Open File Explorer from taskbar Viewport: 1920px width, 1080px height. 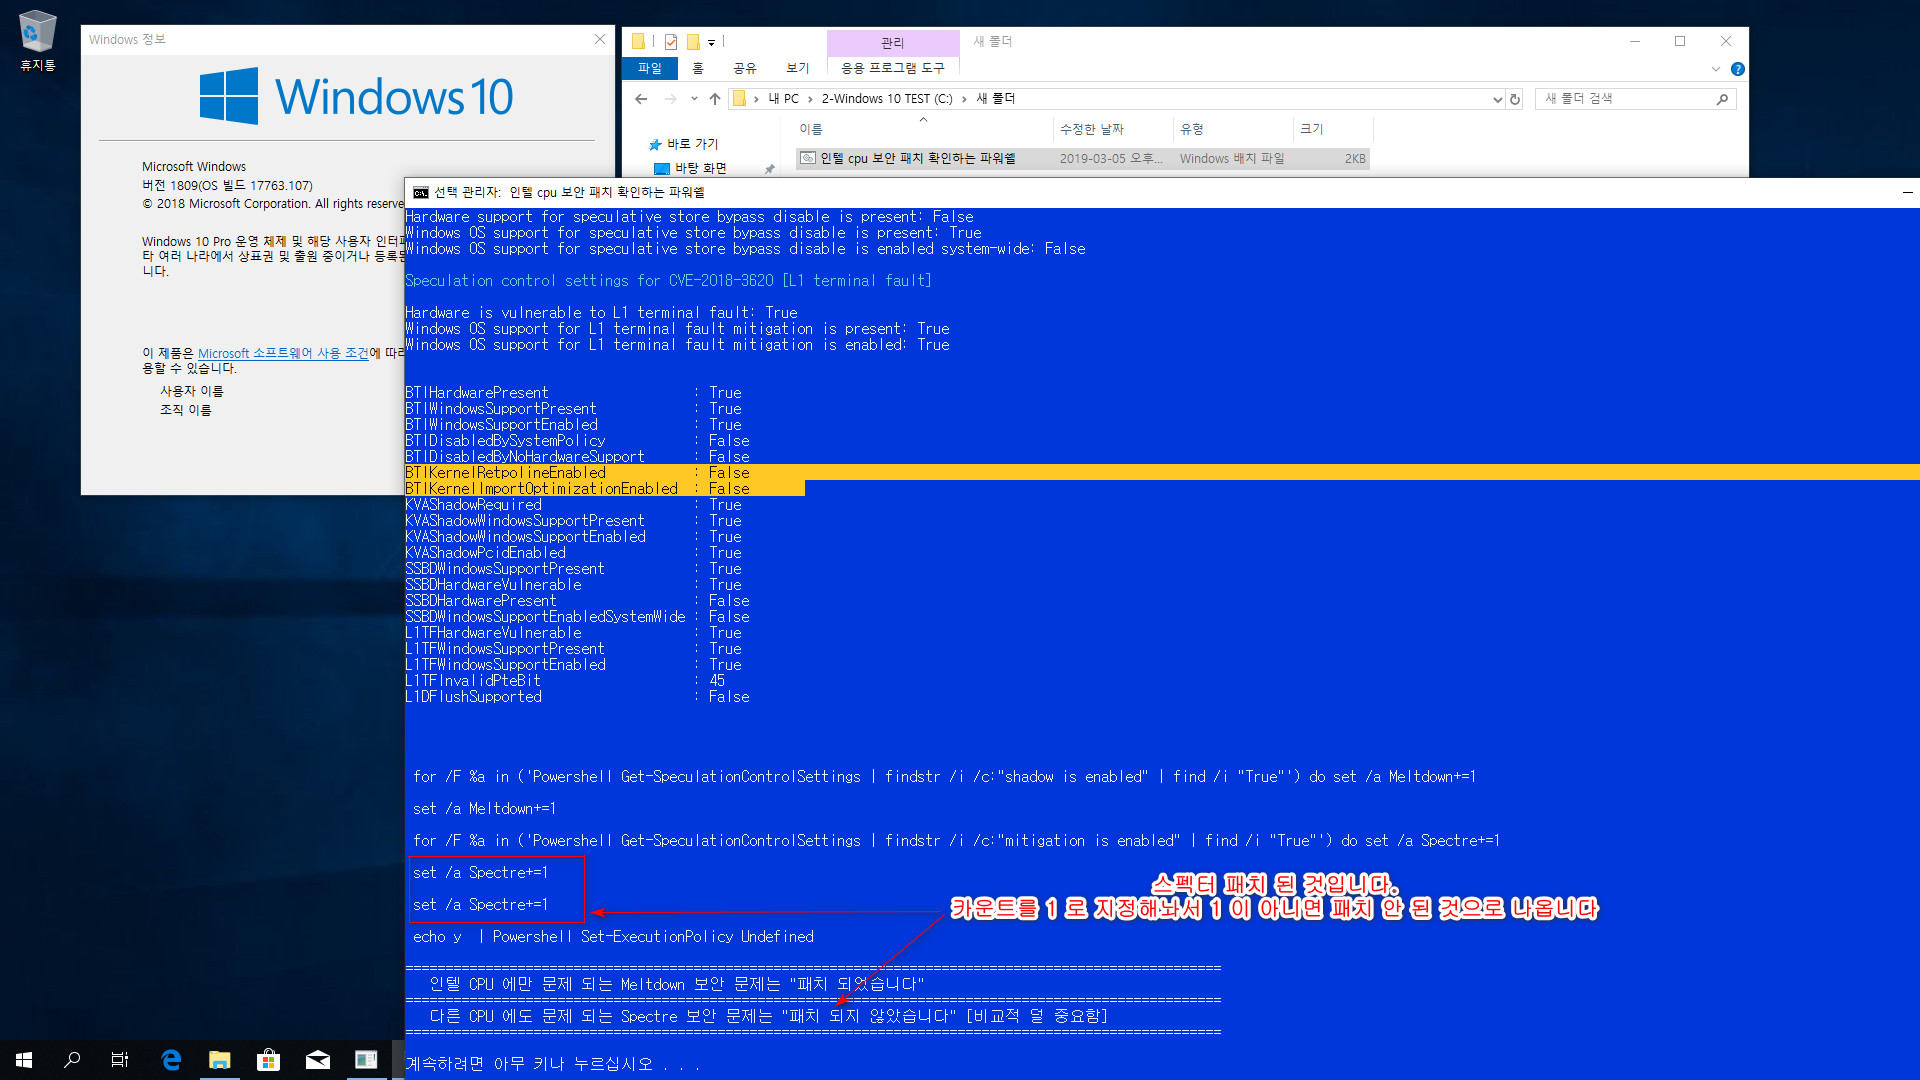tap(219, 1060)
